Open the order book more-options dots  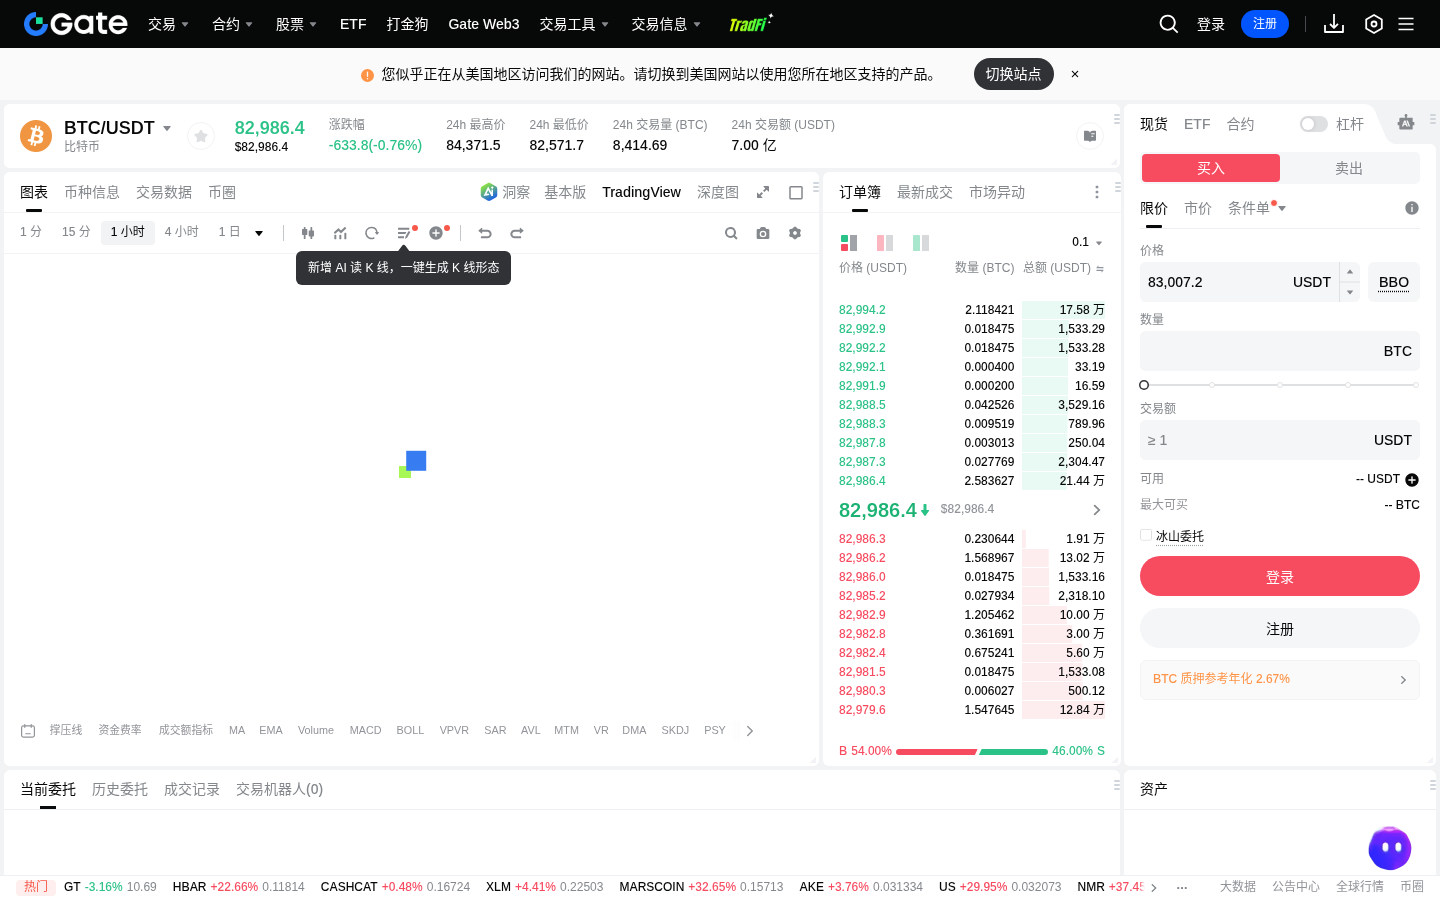coord(1096,192)
